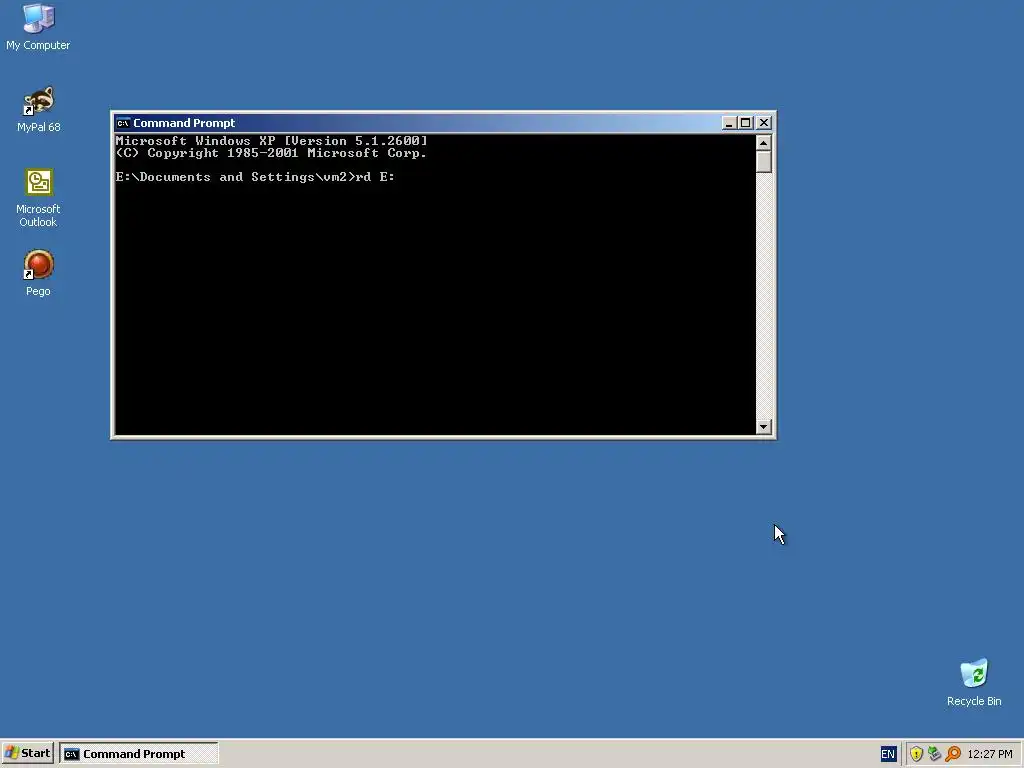Select the Pego shortcut icon
1024x768 pixels.
[x=38, y=273]
